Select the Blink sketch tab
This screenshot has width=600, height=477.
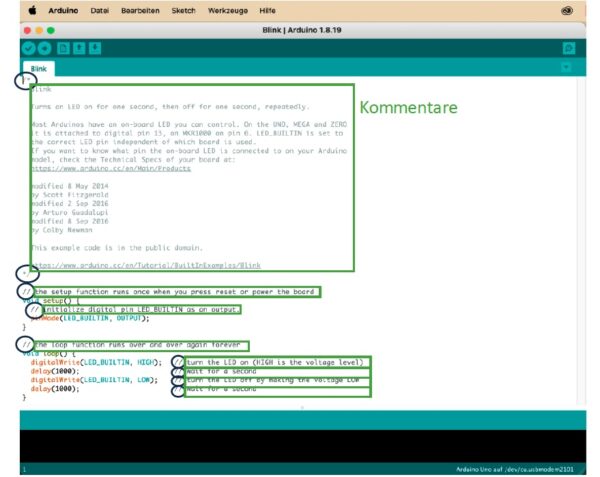[x=38, y=68]
